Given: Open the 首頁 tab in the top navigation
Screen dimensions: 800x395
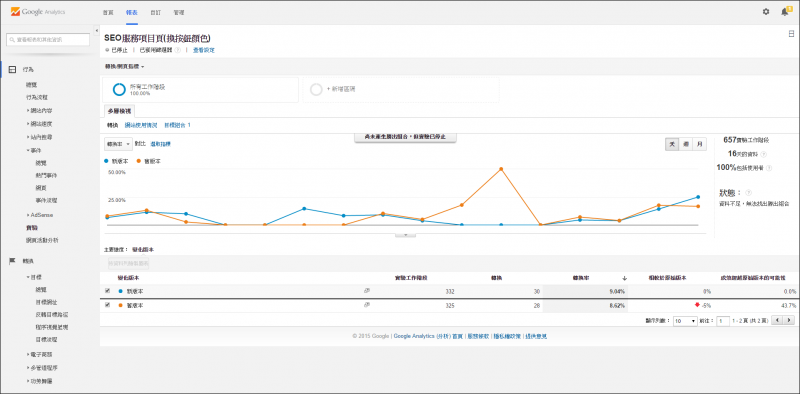Looking at the screenshot, I should (x=108, y=12).
